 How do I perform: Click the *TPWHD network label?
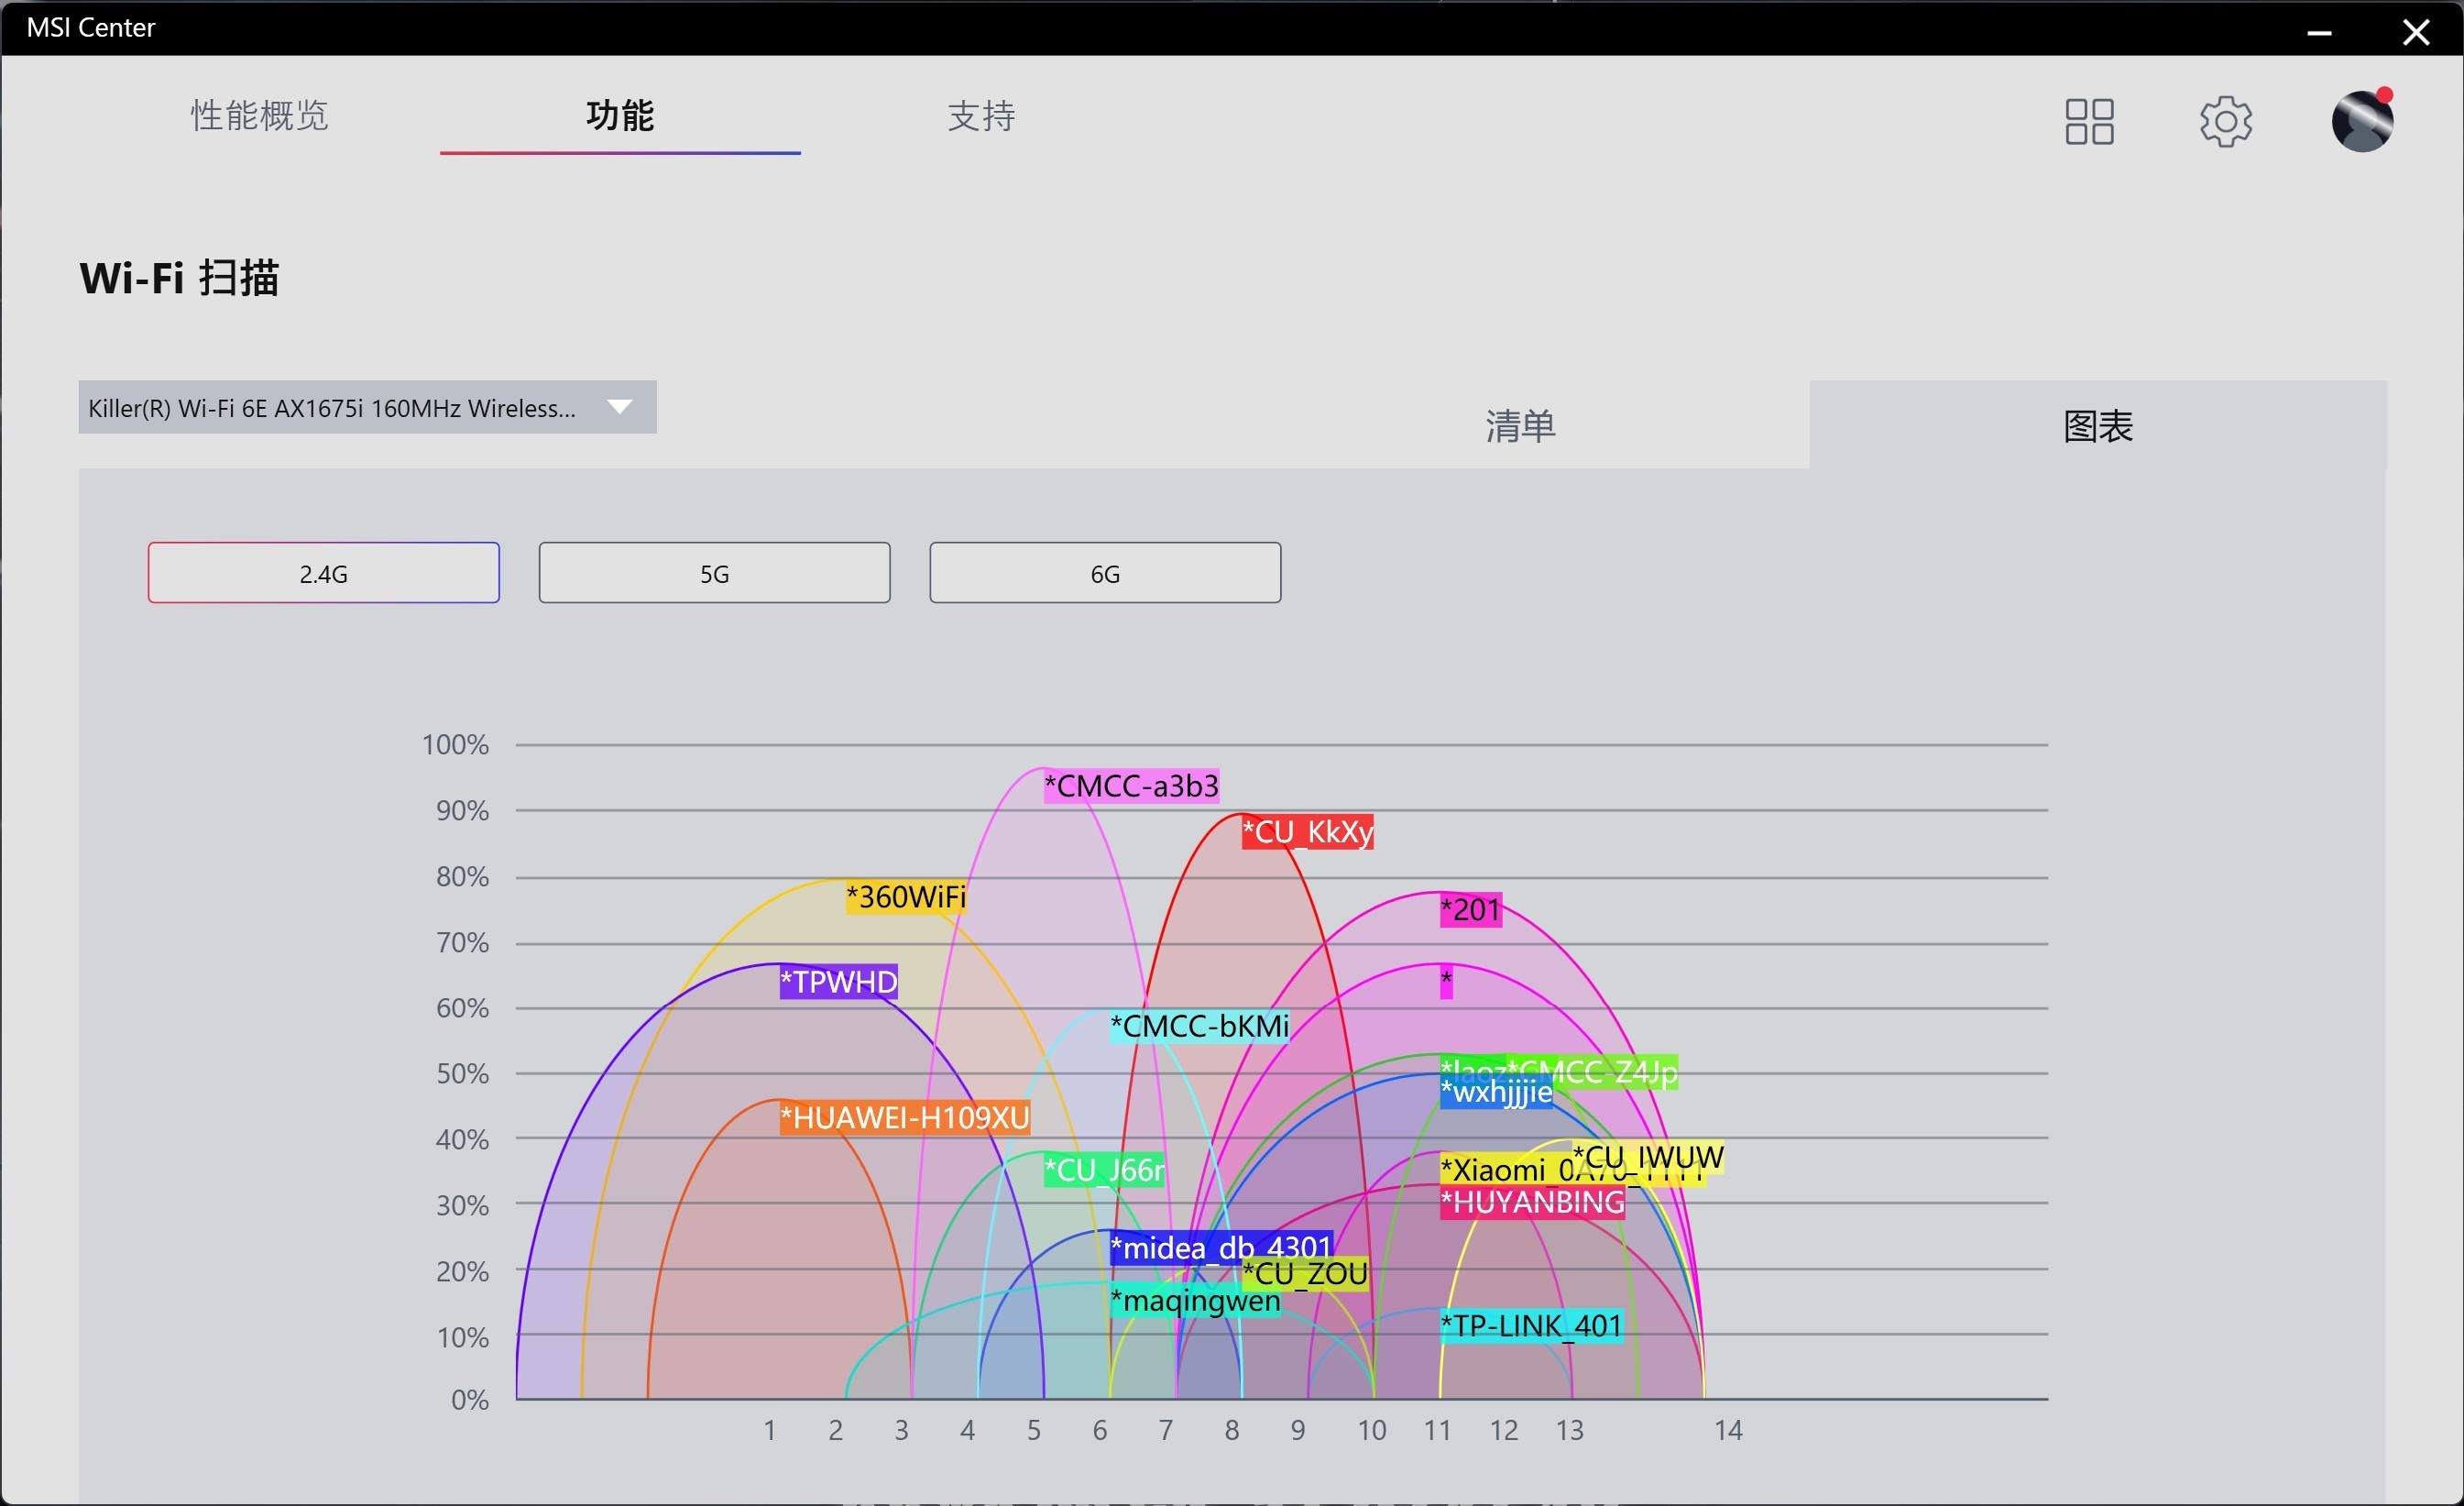point(838,982)
